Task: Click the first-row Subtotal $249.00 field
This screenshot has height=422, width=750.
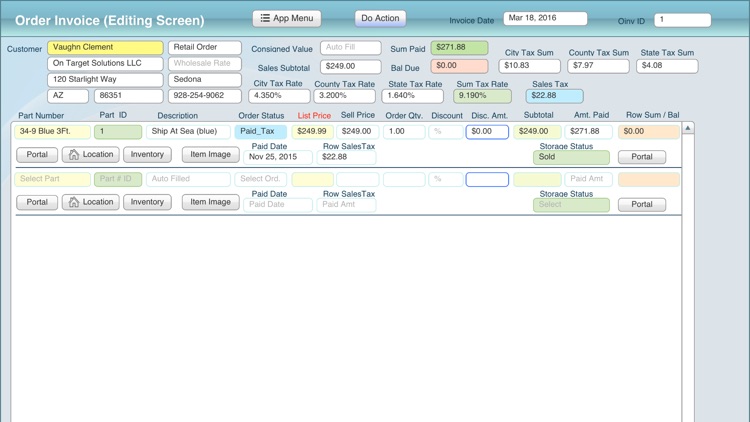Action: pyautogui.click(x=537, y=132)
